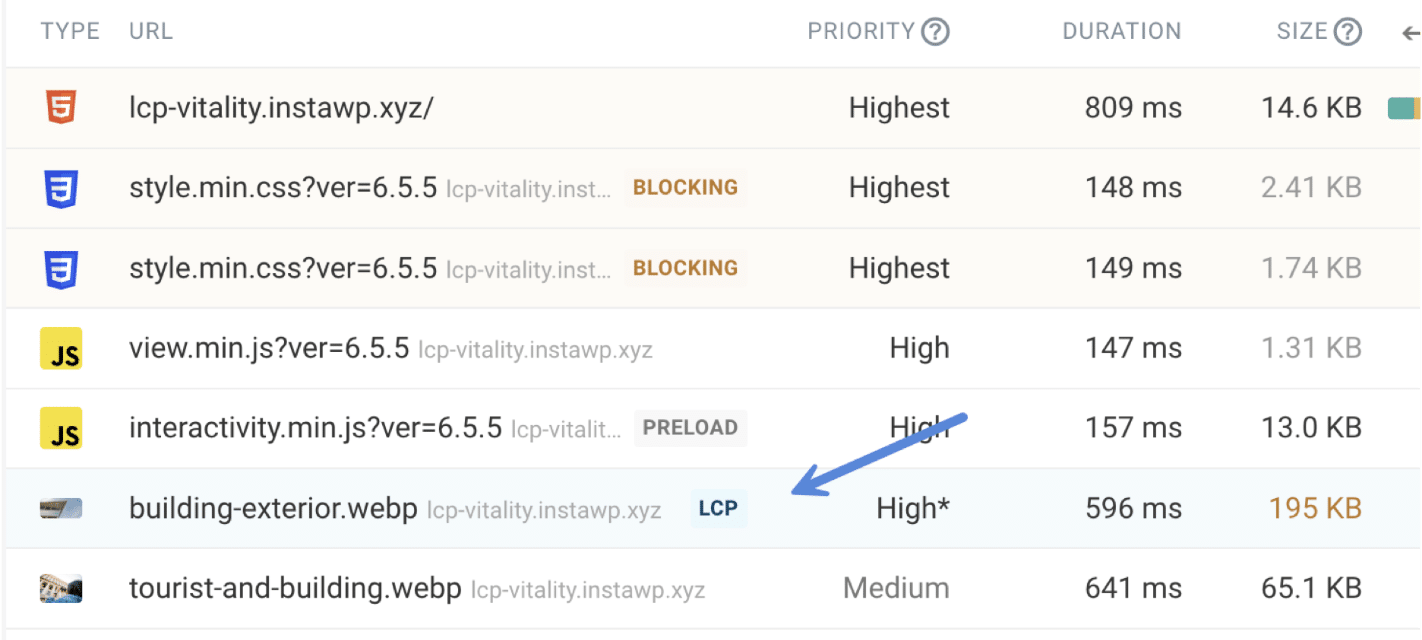This screenshot has width=1422, height=640.
Task: Select the CSS icon on the first style.min.css row
Action: pyautogui.click(x=60, y=188)
